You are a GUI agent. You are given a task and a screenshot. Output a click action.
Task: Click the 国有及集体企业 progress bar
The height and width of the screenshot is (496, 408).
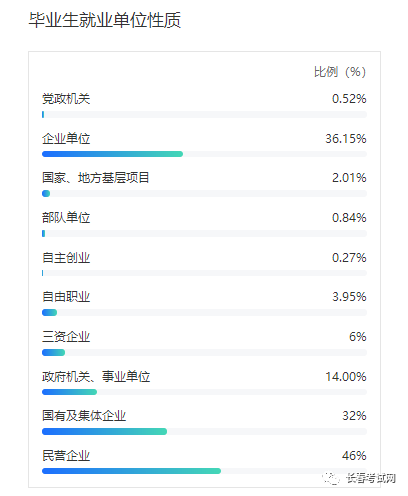coord(204,432)
